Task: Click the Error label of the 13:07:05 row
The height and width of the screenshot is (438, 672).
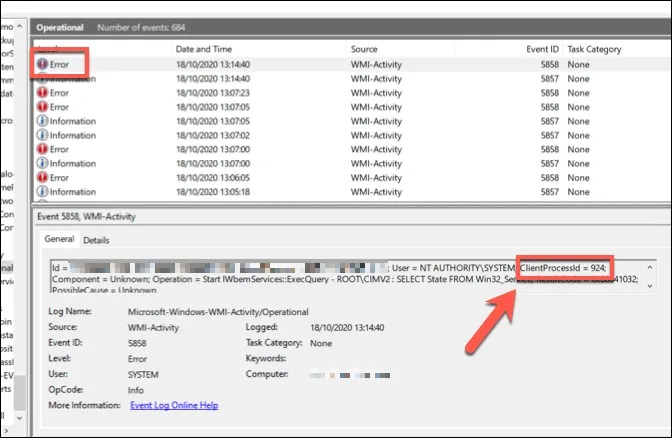Action: (x=59, y=107)
